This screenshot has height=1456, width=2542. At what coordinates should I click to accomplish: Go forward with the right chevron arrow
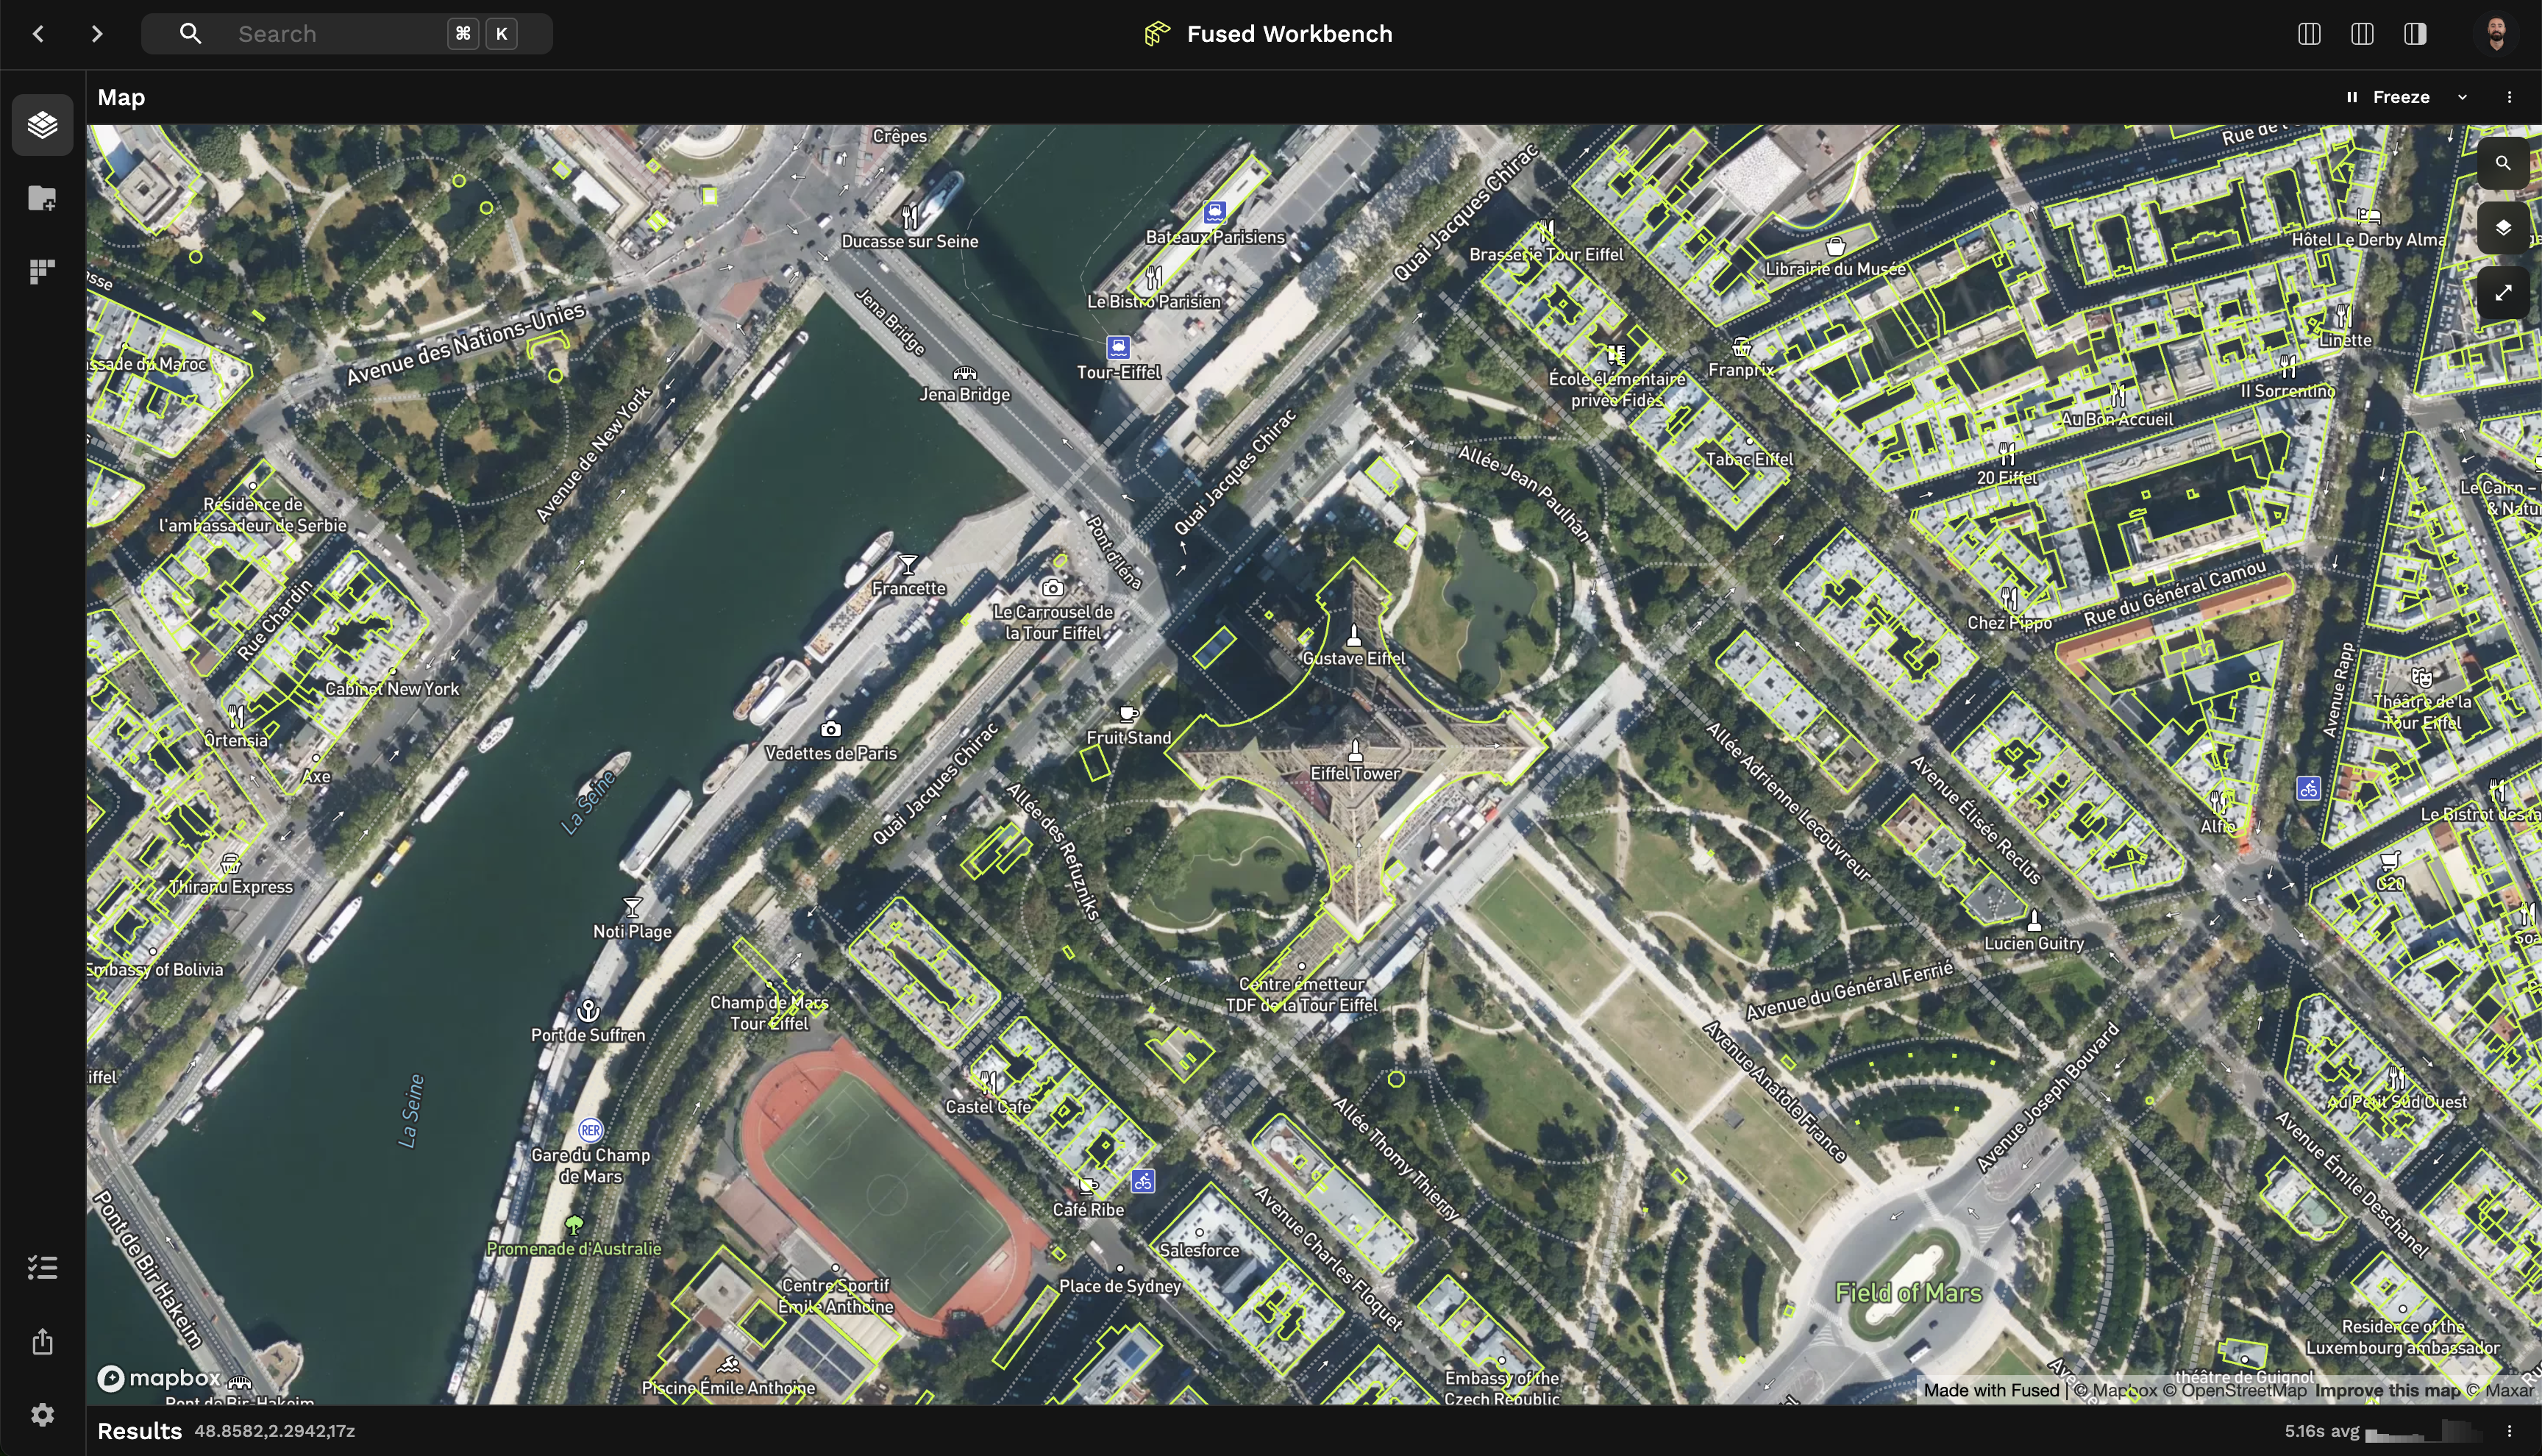pyautogui.click(x=96, y=34)
